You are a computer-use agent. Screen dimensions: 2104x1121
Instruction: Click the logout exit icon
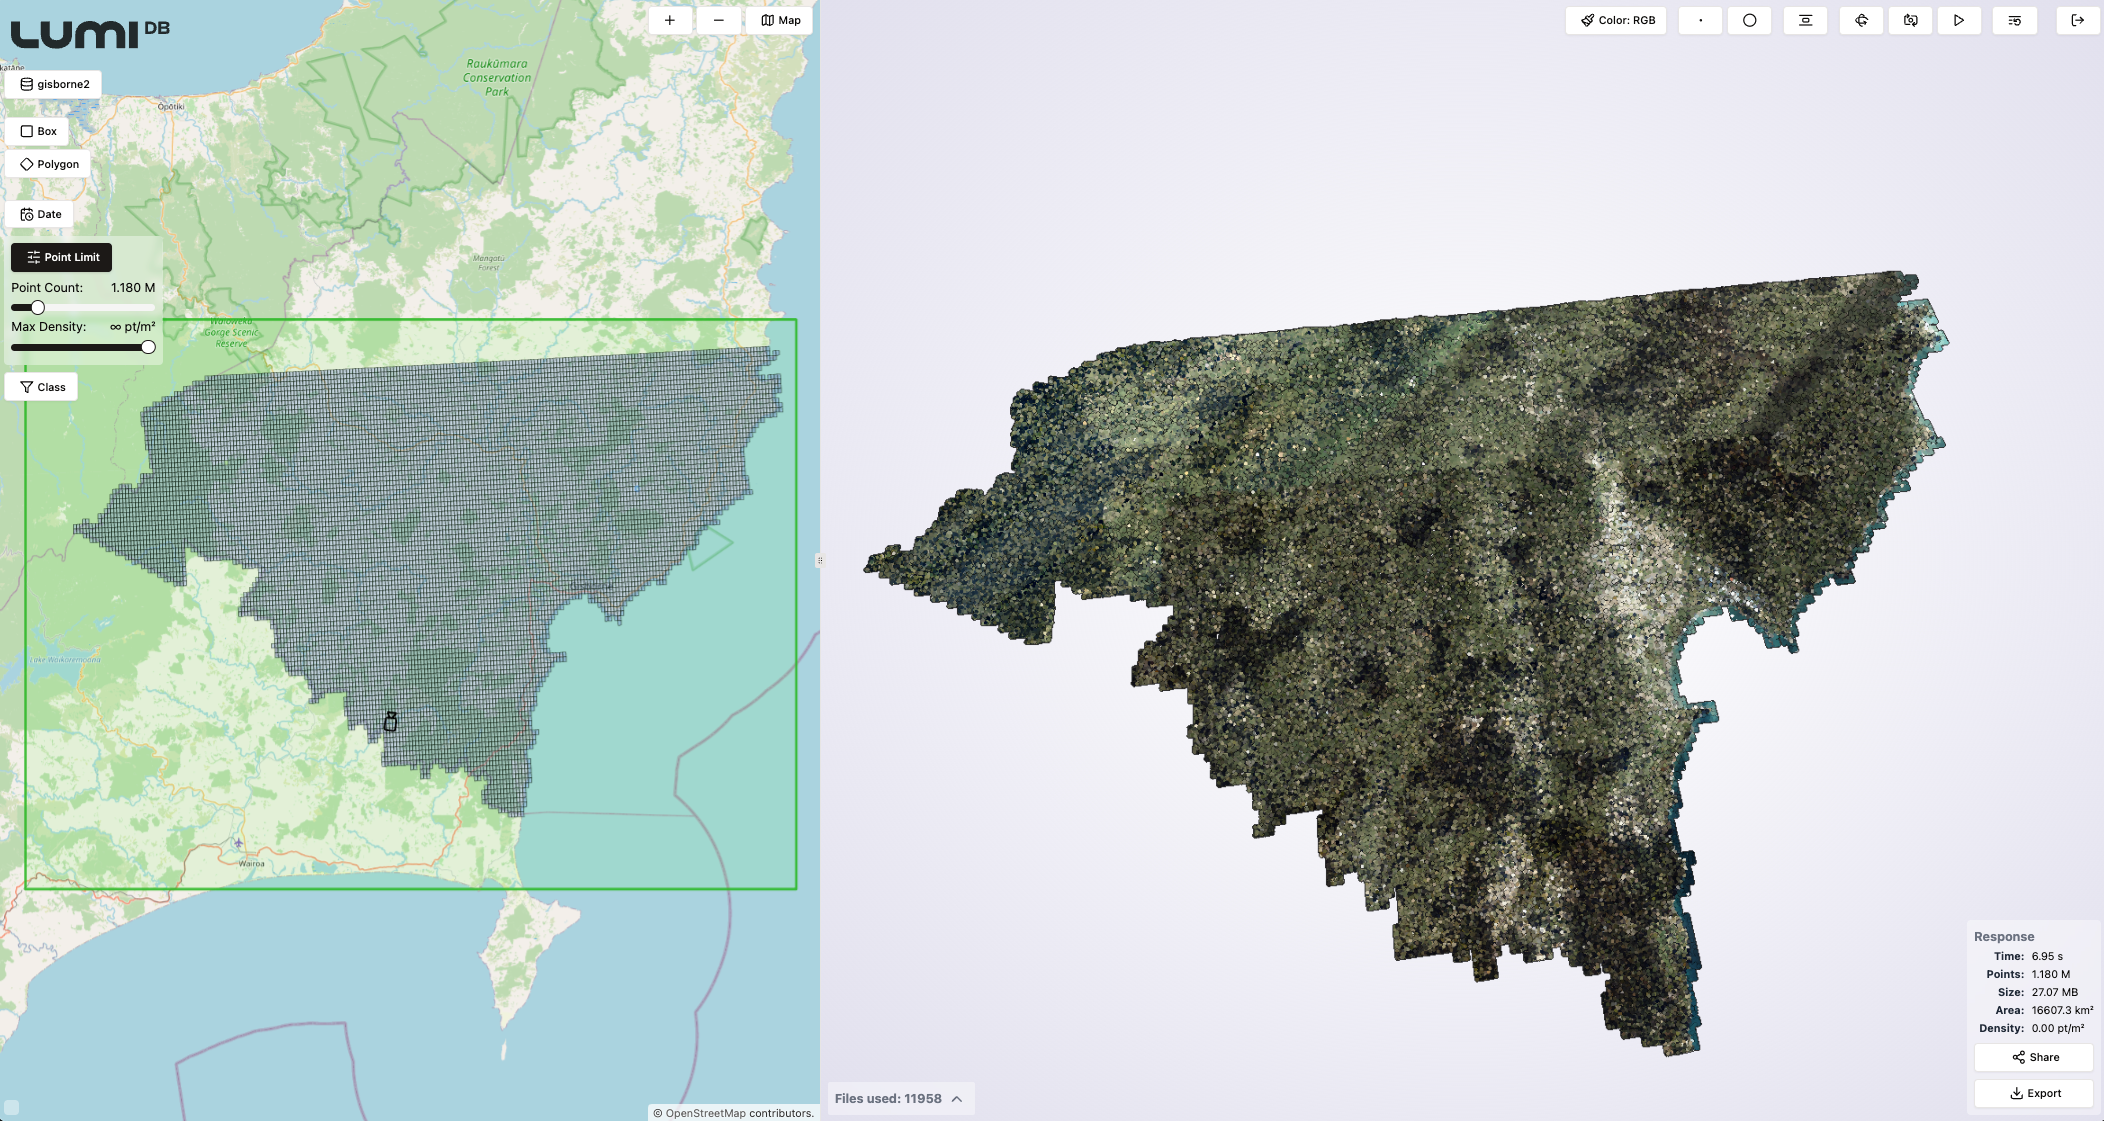point(2077,20)
